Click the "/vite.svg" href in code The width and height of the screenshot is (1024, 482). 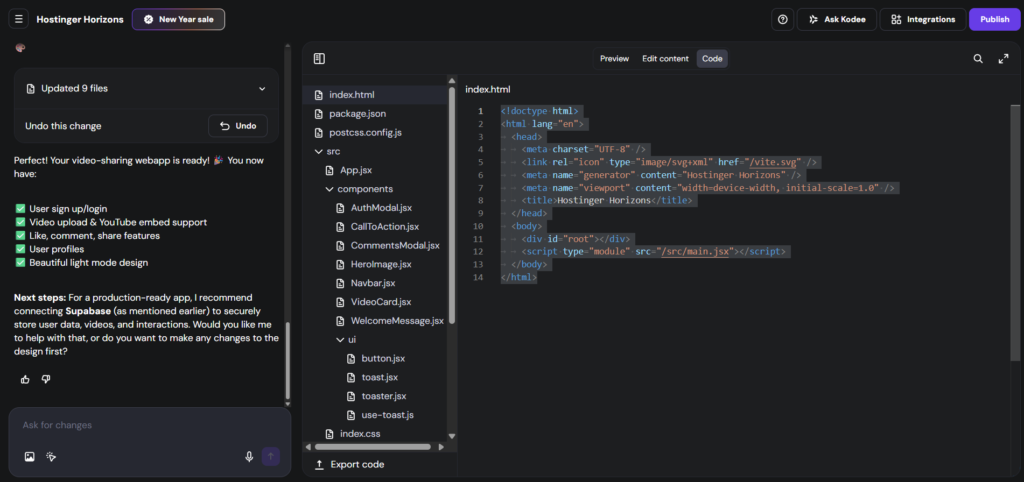click(771, 162)
